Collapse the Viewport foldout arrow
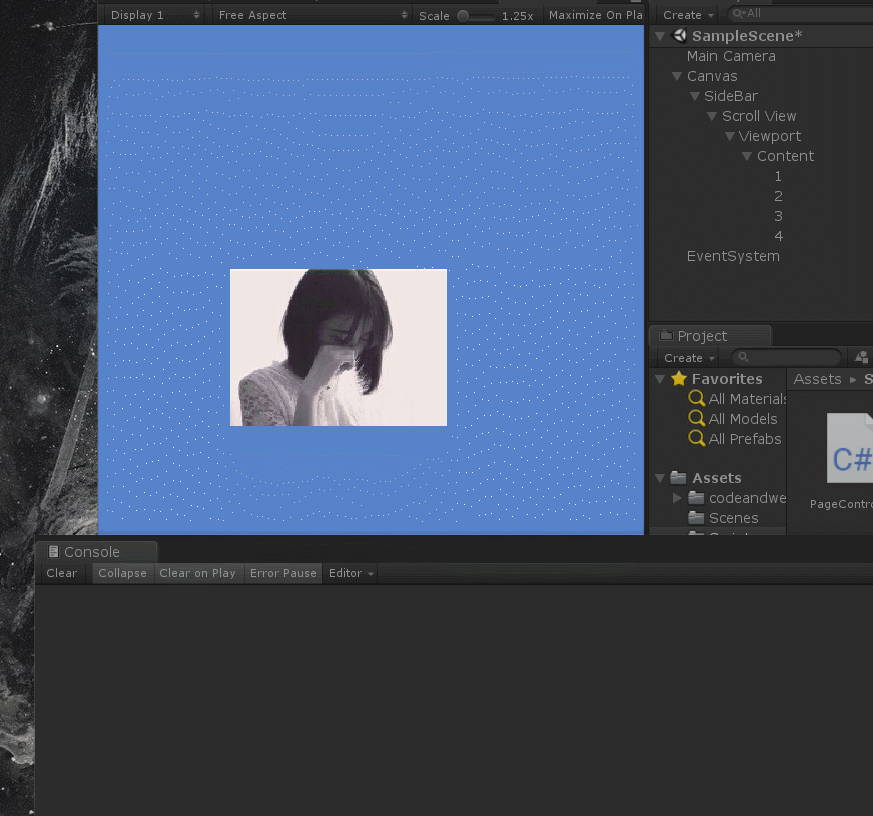 730,136
